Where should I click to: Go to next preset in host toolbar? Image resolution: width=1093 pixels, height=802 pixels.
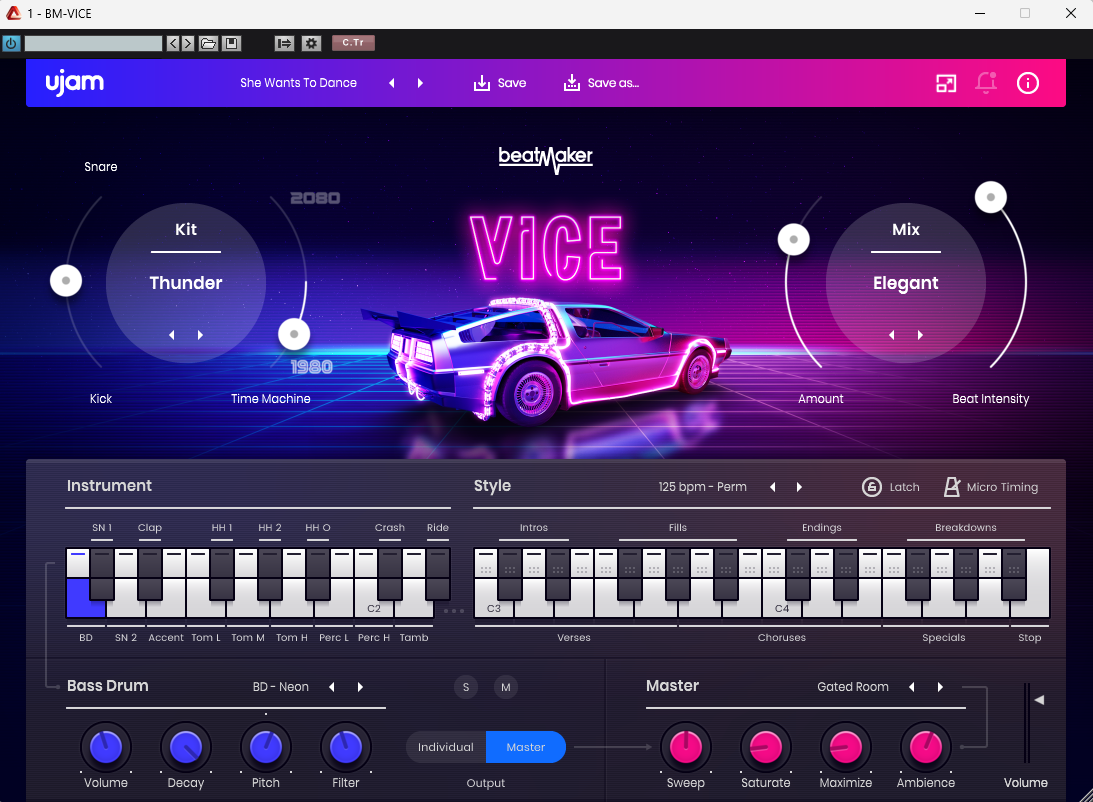coord(188,43)
